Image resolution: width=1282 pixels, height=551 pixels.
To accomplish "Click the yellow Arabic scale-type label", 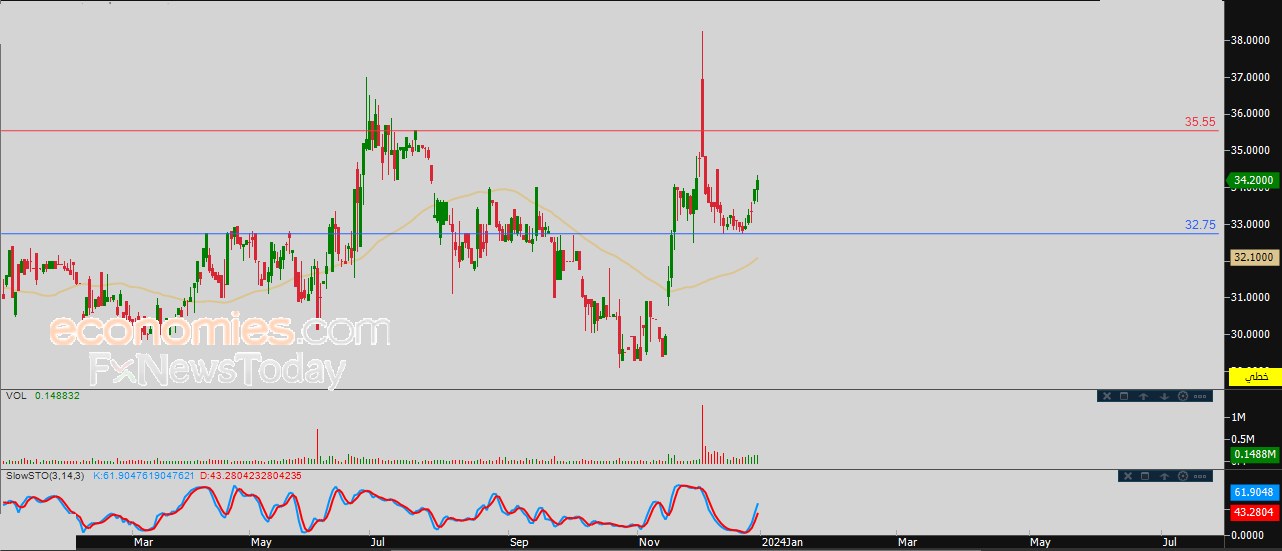I will [1255, 376].
